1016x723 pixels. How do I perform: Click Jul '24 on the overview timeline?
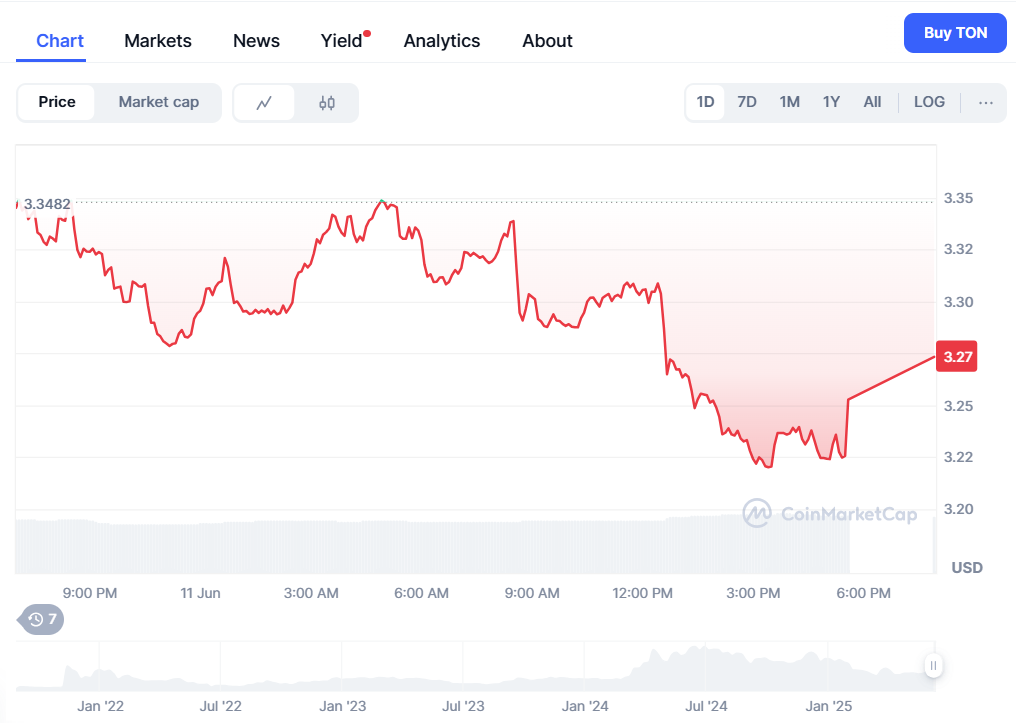coord(706,706)
